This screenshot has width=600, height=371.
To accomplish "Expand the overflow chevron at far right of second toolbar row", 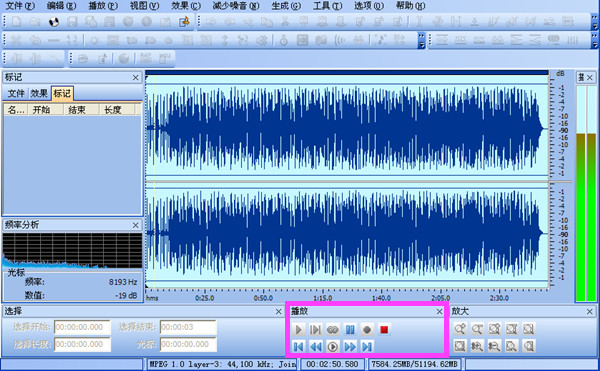I will pos(594,40).
